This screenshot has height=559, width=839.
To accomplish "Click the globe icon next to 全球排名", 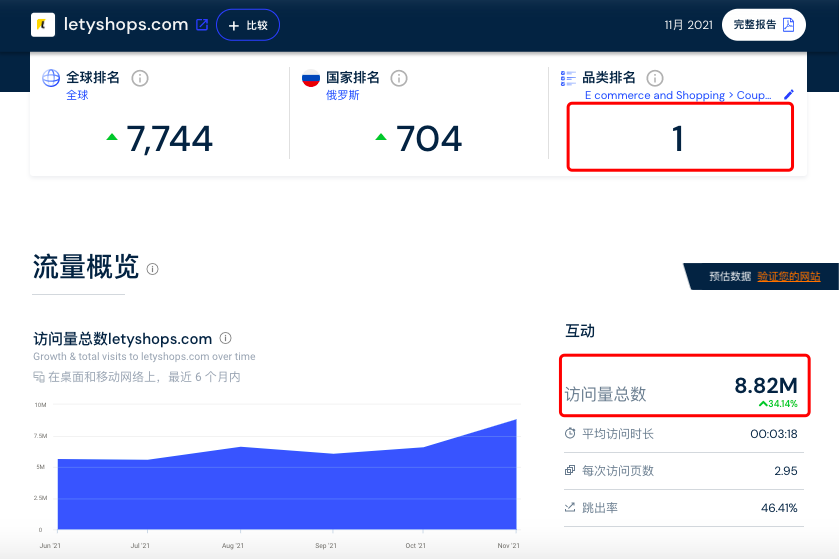I will pyautogui.click(x=51, y=78).
